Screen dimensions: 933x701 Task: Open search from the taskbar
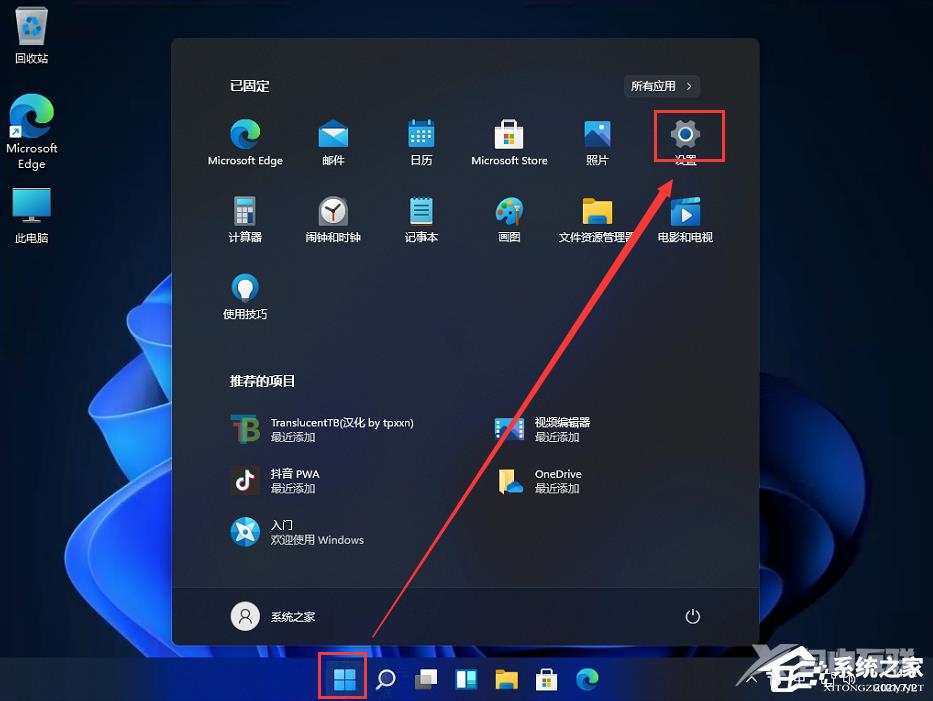(x=385, y=678)
